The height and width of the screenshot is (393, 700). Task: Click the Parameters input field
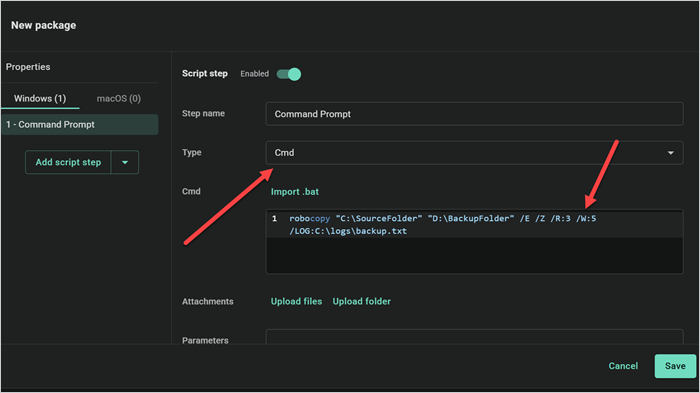[474, 337]
